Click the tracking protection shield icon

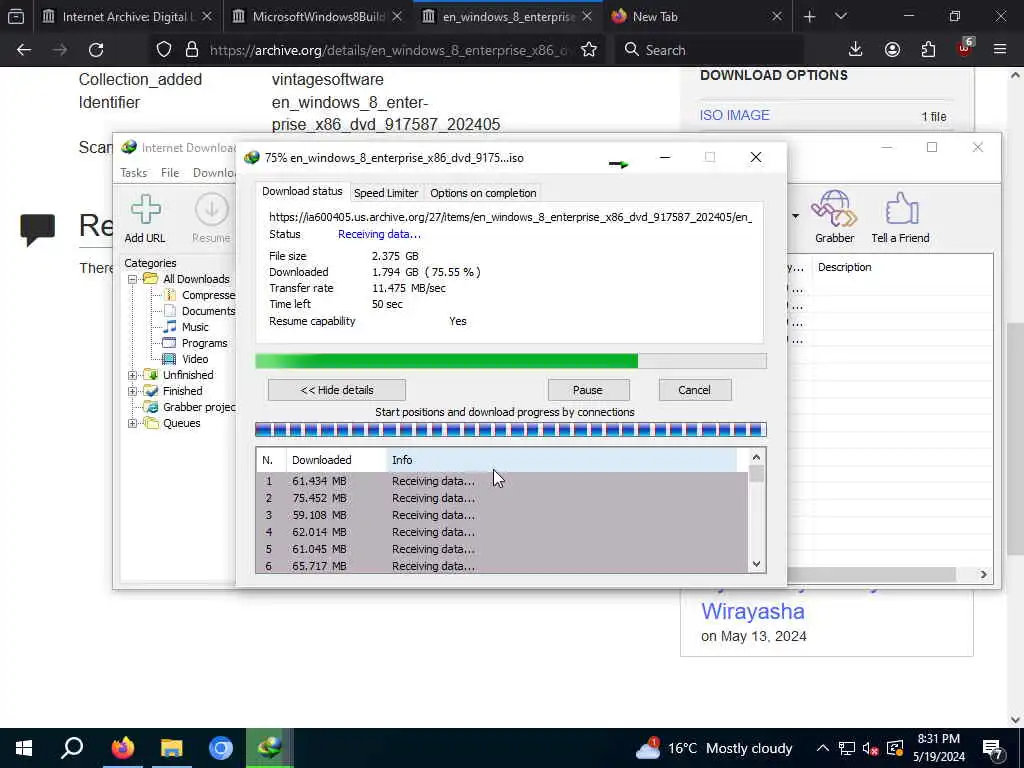point(164,50)
